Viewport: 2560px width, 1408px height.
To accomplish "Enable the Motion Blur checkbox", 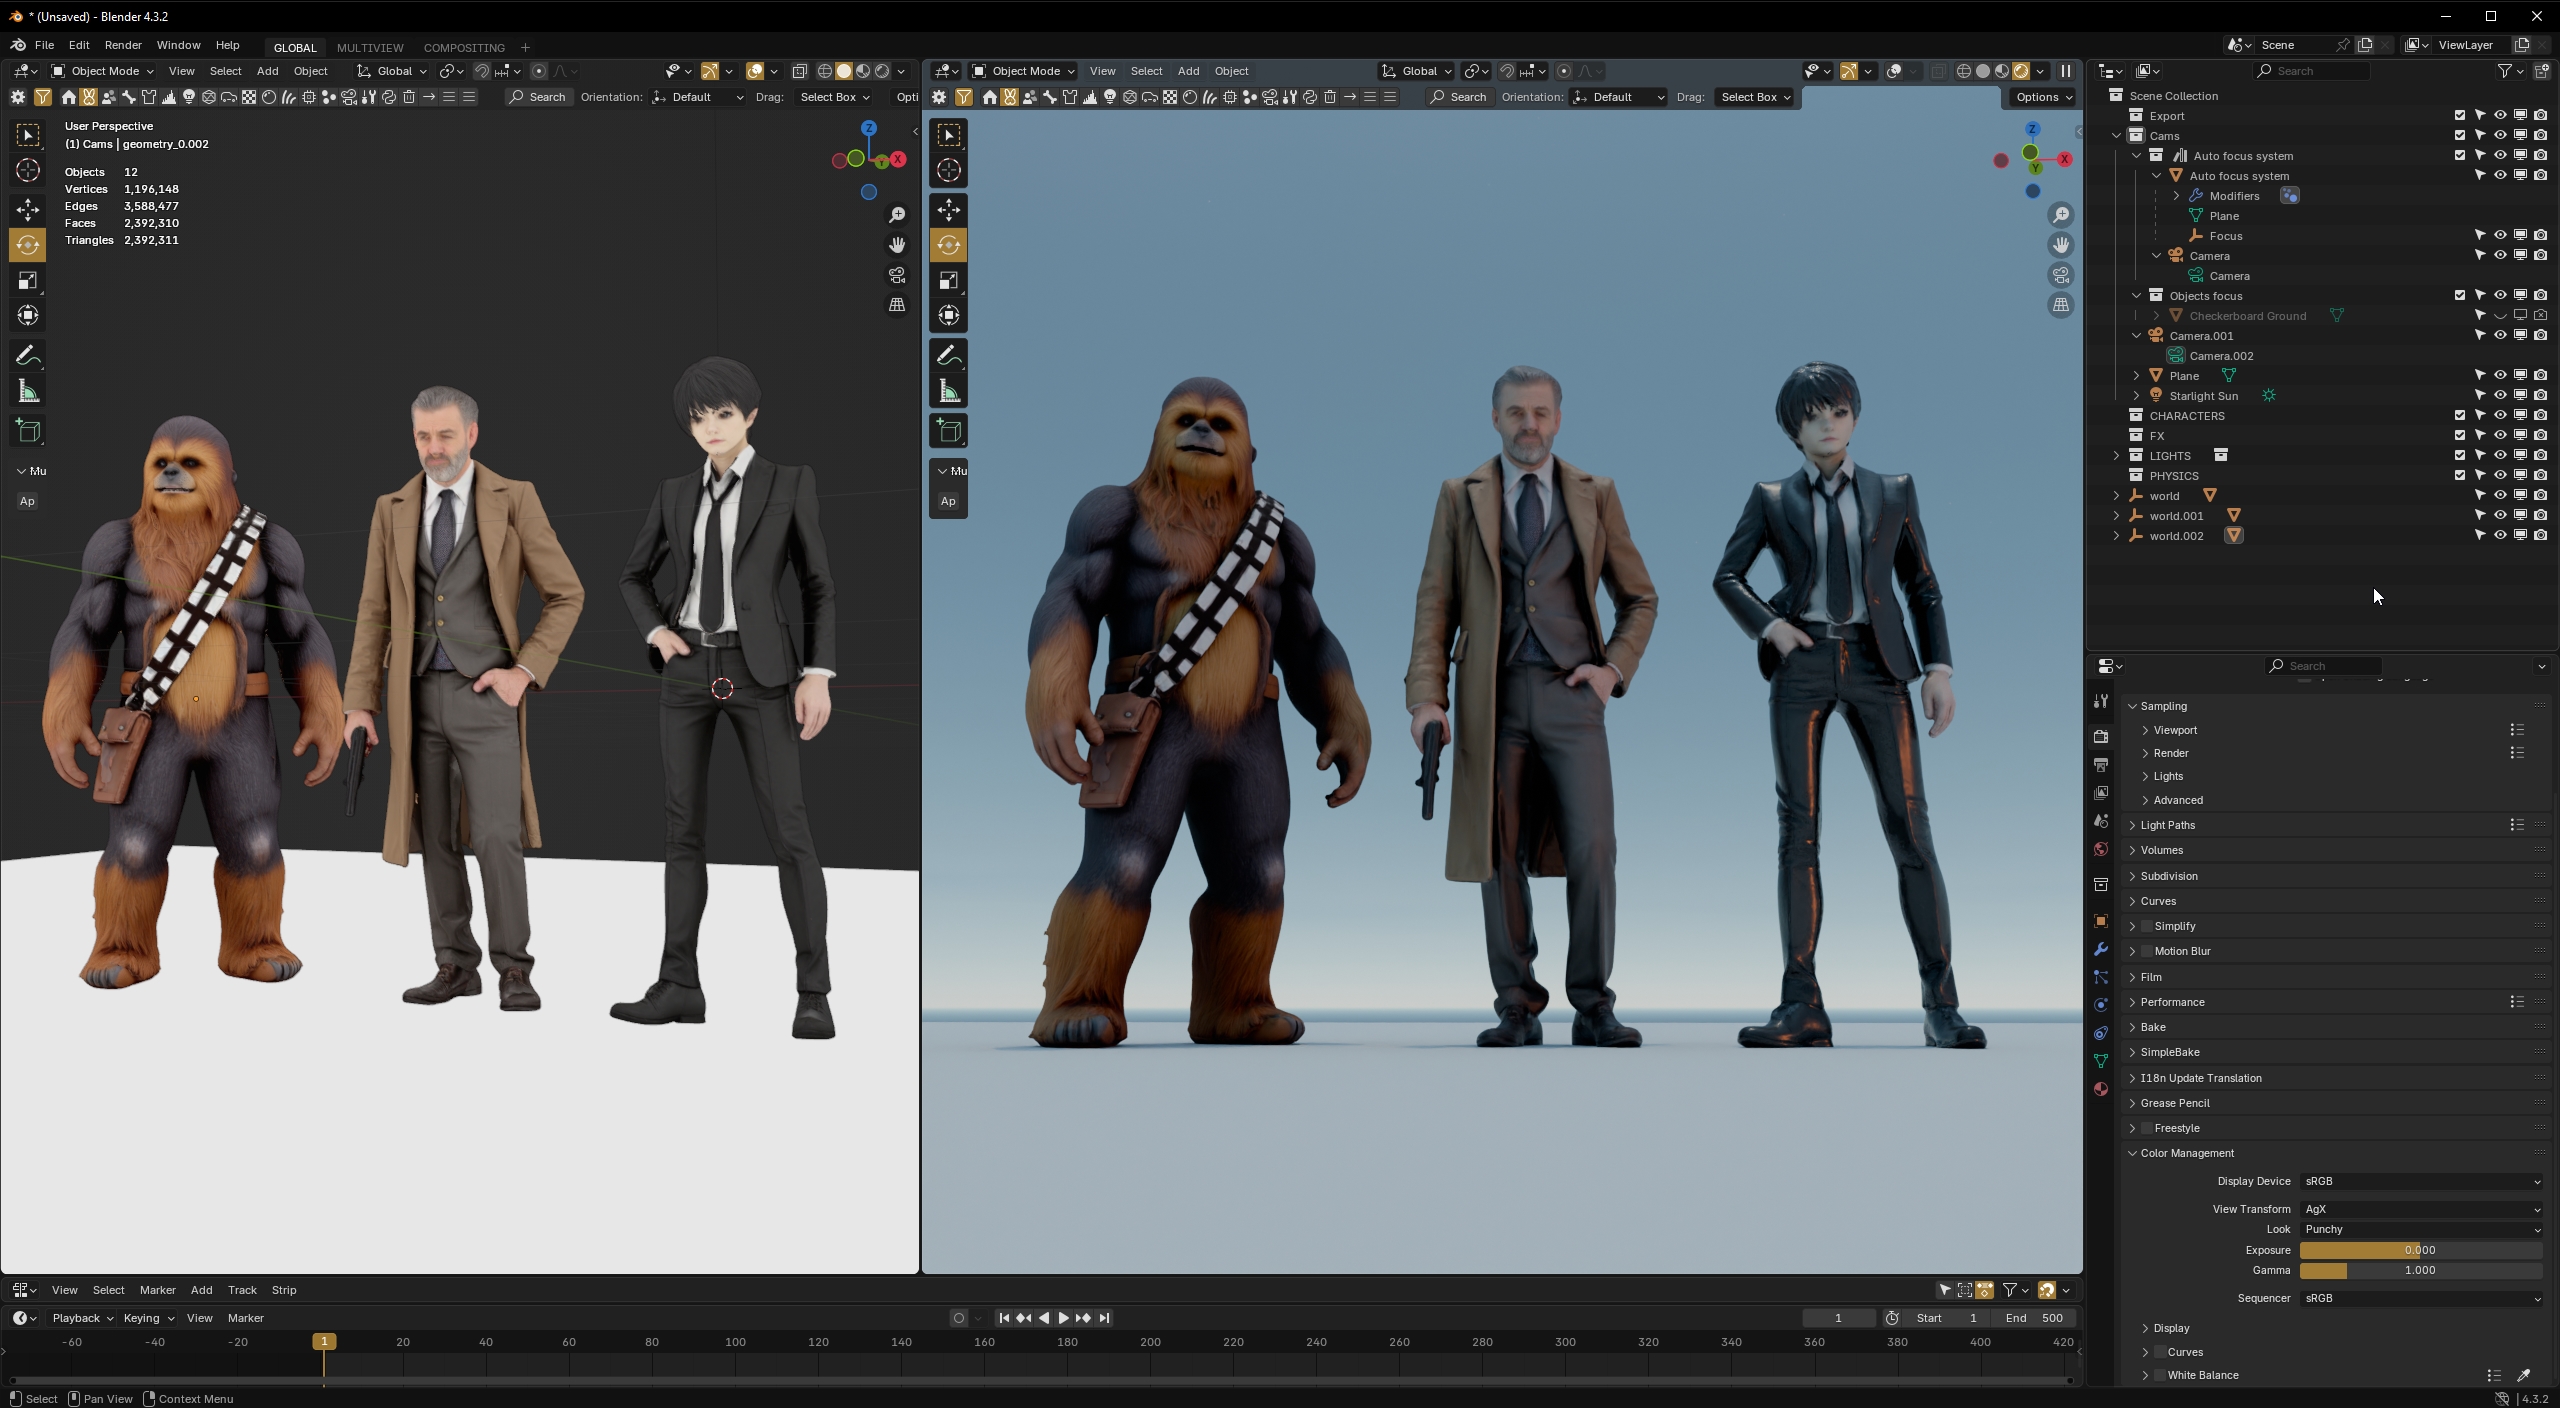I will [2147, 952].
